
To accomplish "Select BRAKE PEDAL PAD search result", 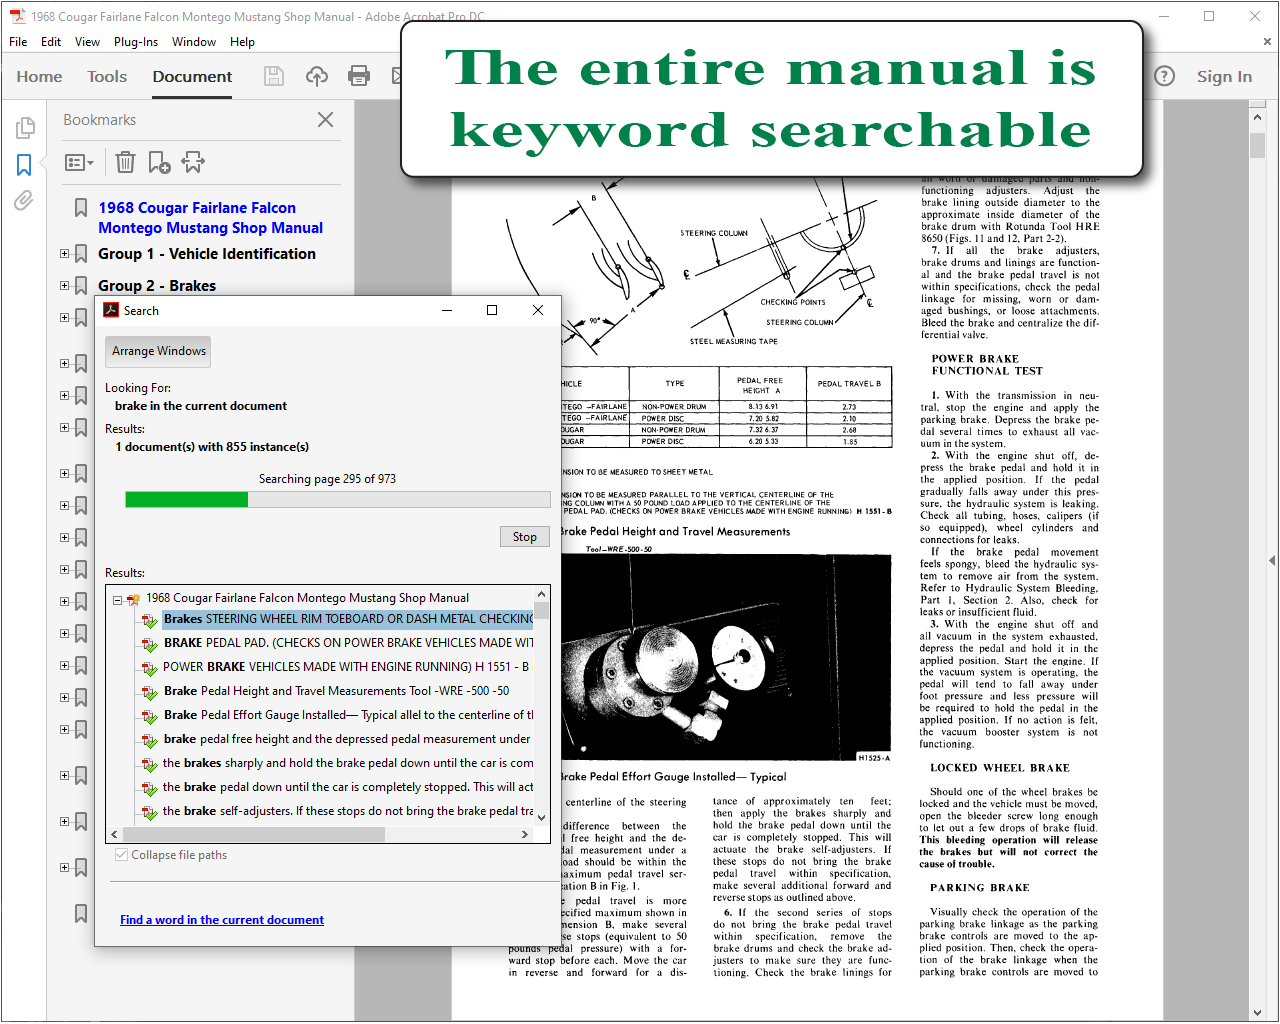I will 348,643.
